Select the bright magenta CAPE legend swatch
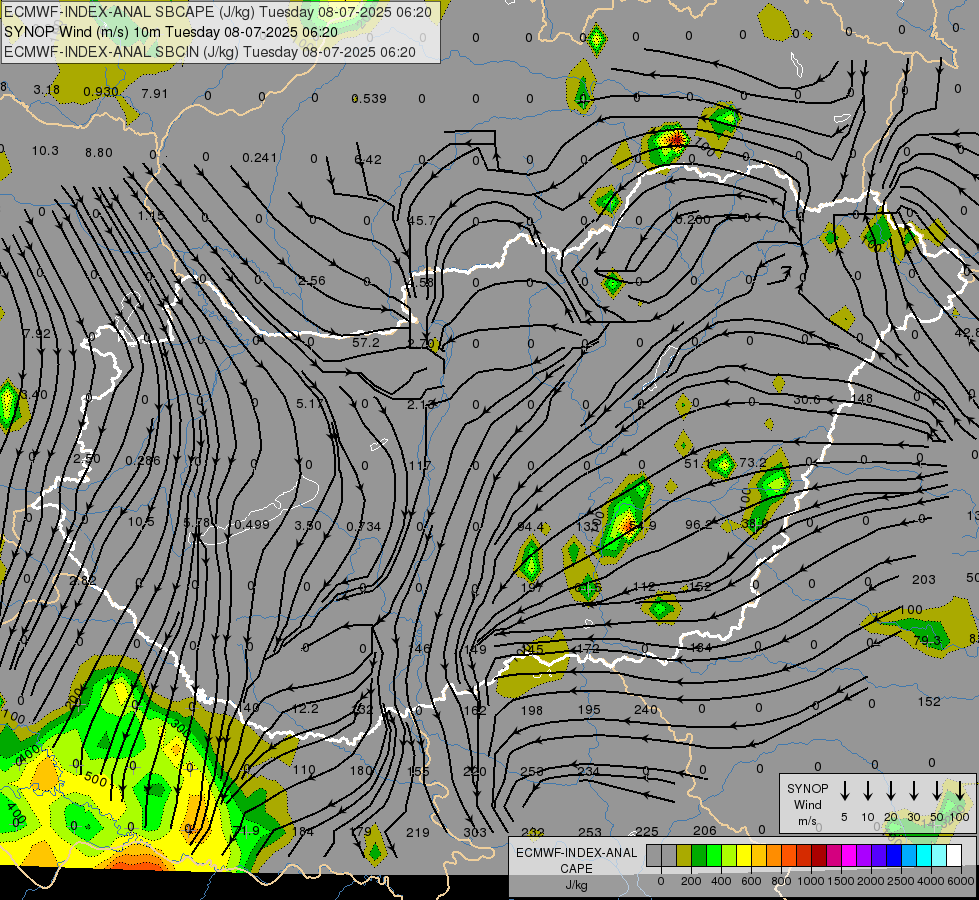This screenshot has width=979, height=900. point(849,855)
